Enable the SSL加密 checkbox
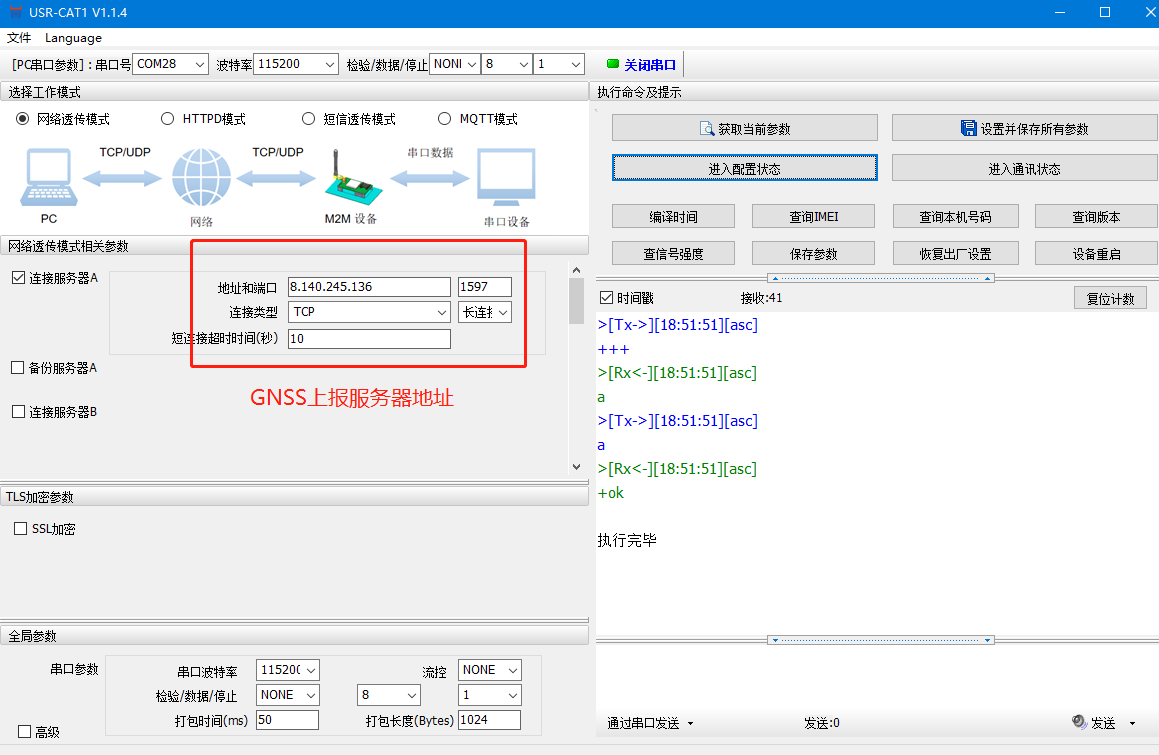Viewport: 1159px width, 755px height. 20,529
